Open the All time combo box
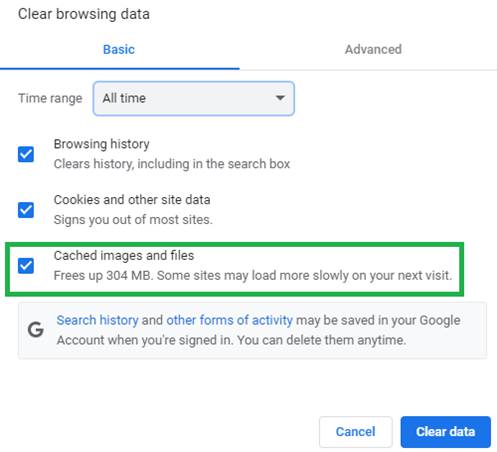 (194, 98)
